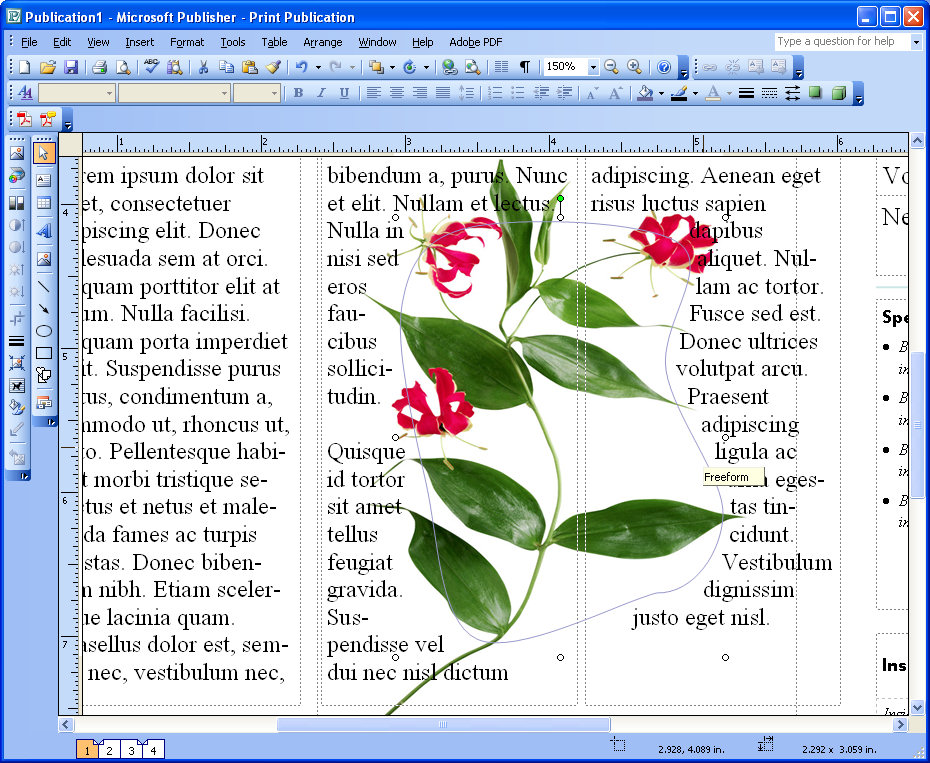Click the Format Painter brush icon
930x763 pixels.
coord(273,67)
